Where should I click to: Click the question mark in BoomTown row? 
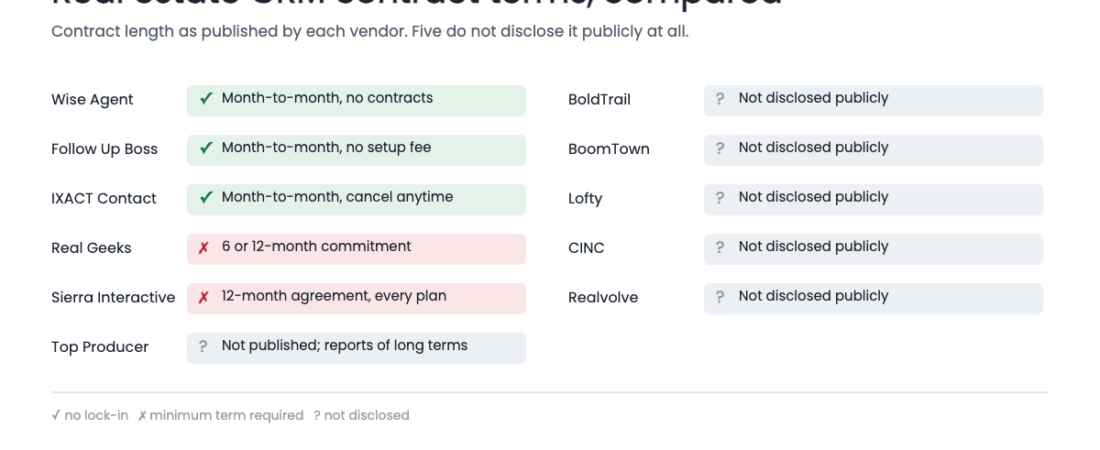click(720, 148)
